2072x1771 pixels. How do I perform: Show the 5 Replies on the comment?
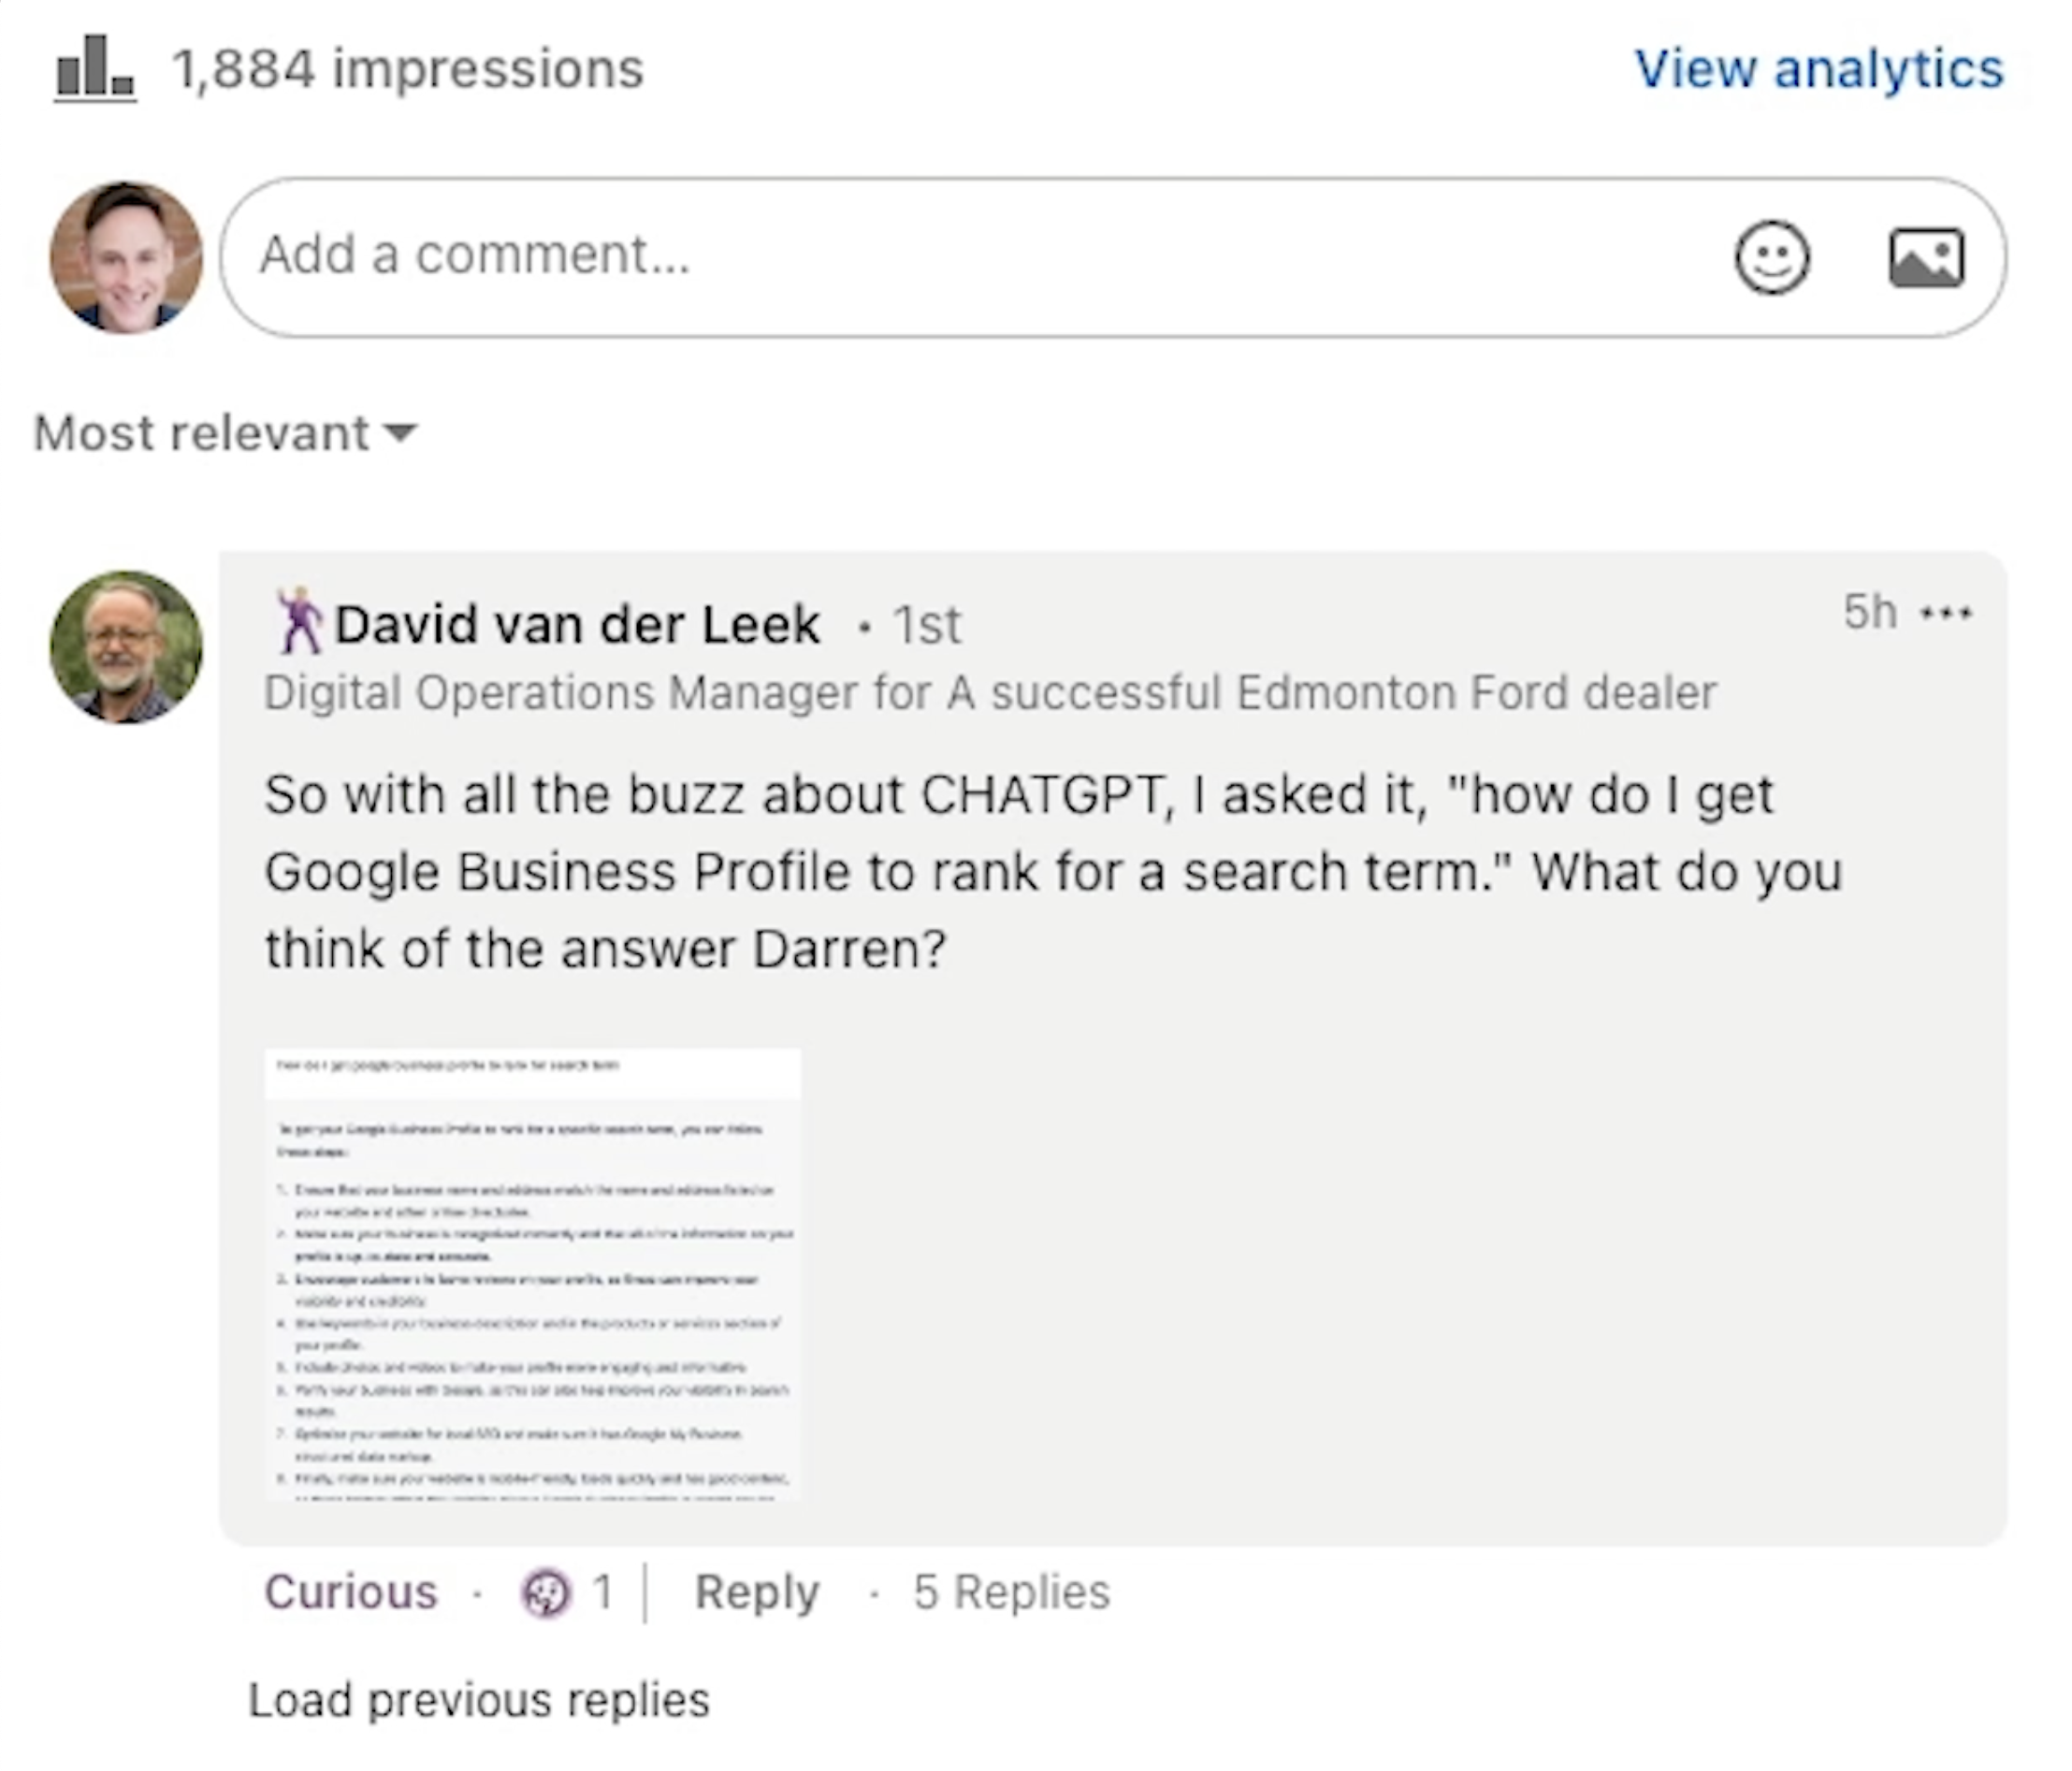(x=1011, y=1593)
